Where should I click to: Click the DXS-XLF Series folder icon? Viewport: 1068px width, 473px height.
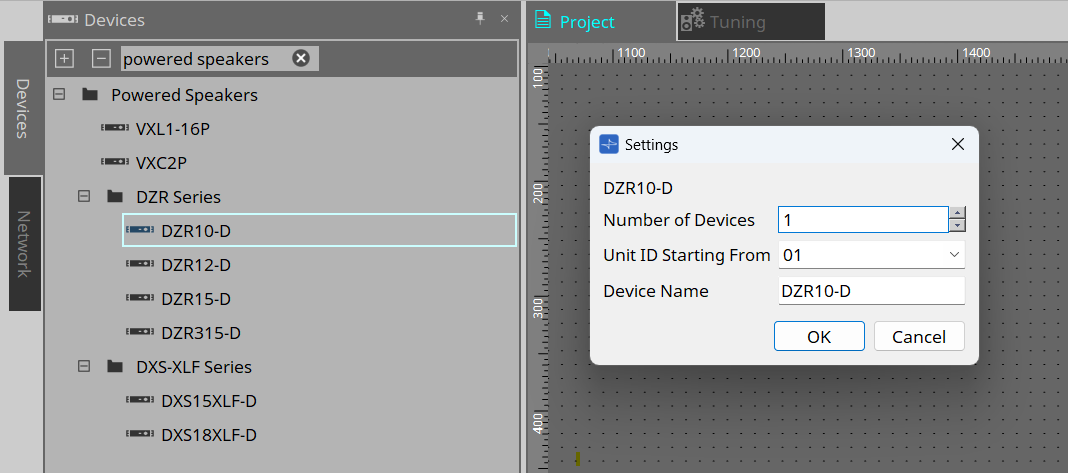[x=115, y=367]
